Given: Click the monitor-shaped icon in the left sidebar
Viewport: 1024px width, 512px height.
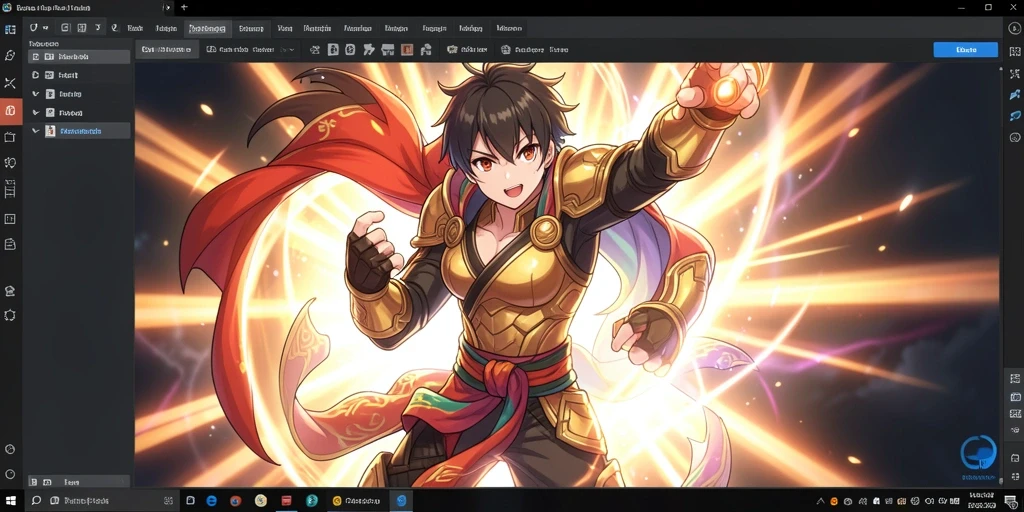Looking at the screenshot, I should [x=10, y=137].
